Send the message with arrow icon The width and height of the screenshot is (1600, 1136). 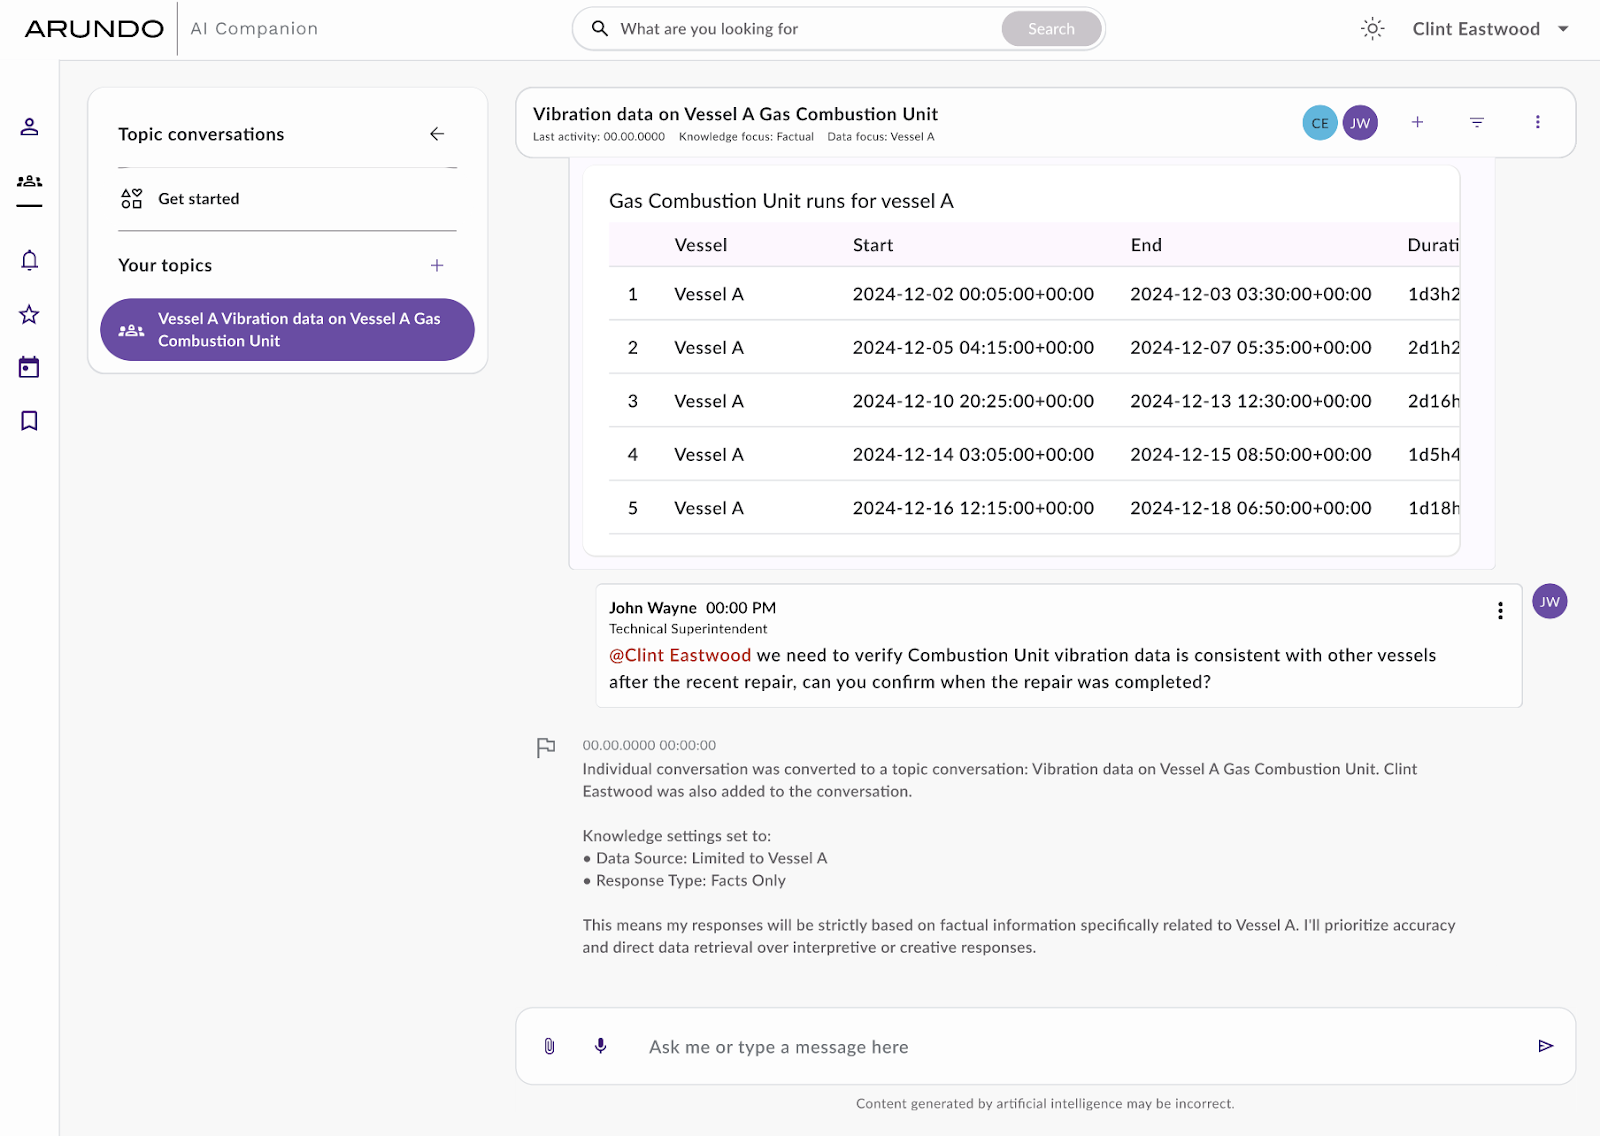[x=1545, y=1046]
